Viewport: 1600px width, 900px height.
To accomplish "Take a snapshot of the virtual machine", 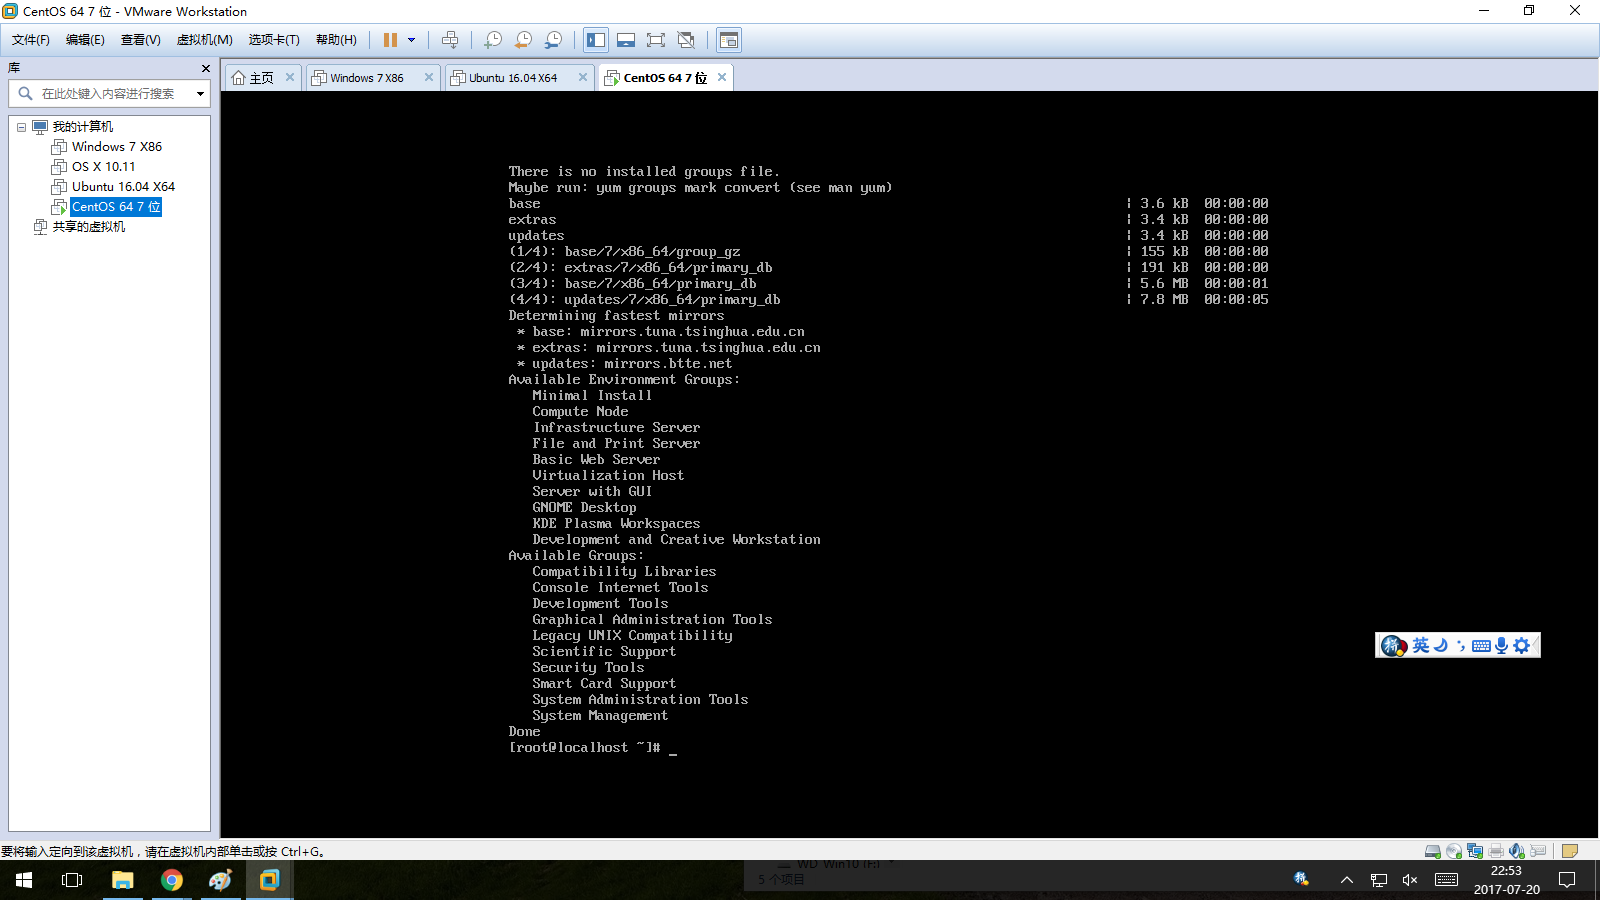I will tap(492, 40).
